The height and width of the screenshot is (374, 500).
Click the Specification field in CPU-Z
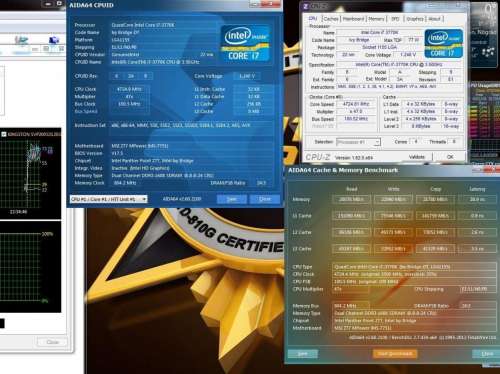tap(400, 64)
